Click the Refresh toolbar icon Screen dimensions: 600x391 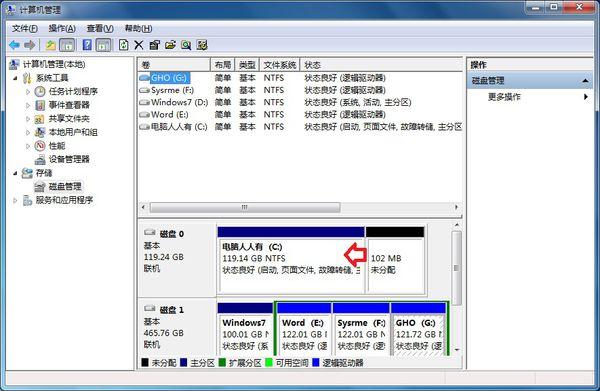pyautogui.click(x=123, y=45)
